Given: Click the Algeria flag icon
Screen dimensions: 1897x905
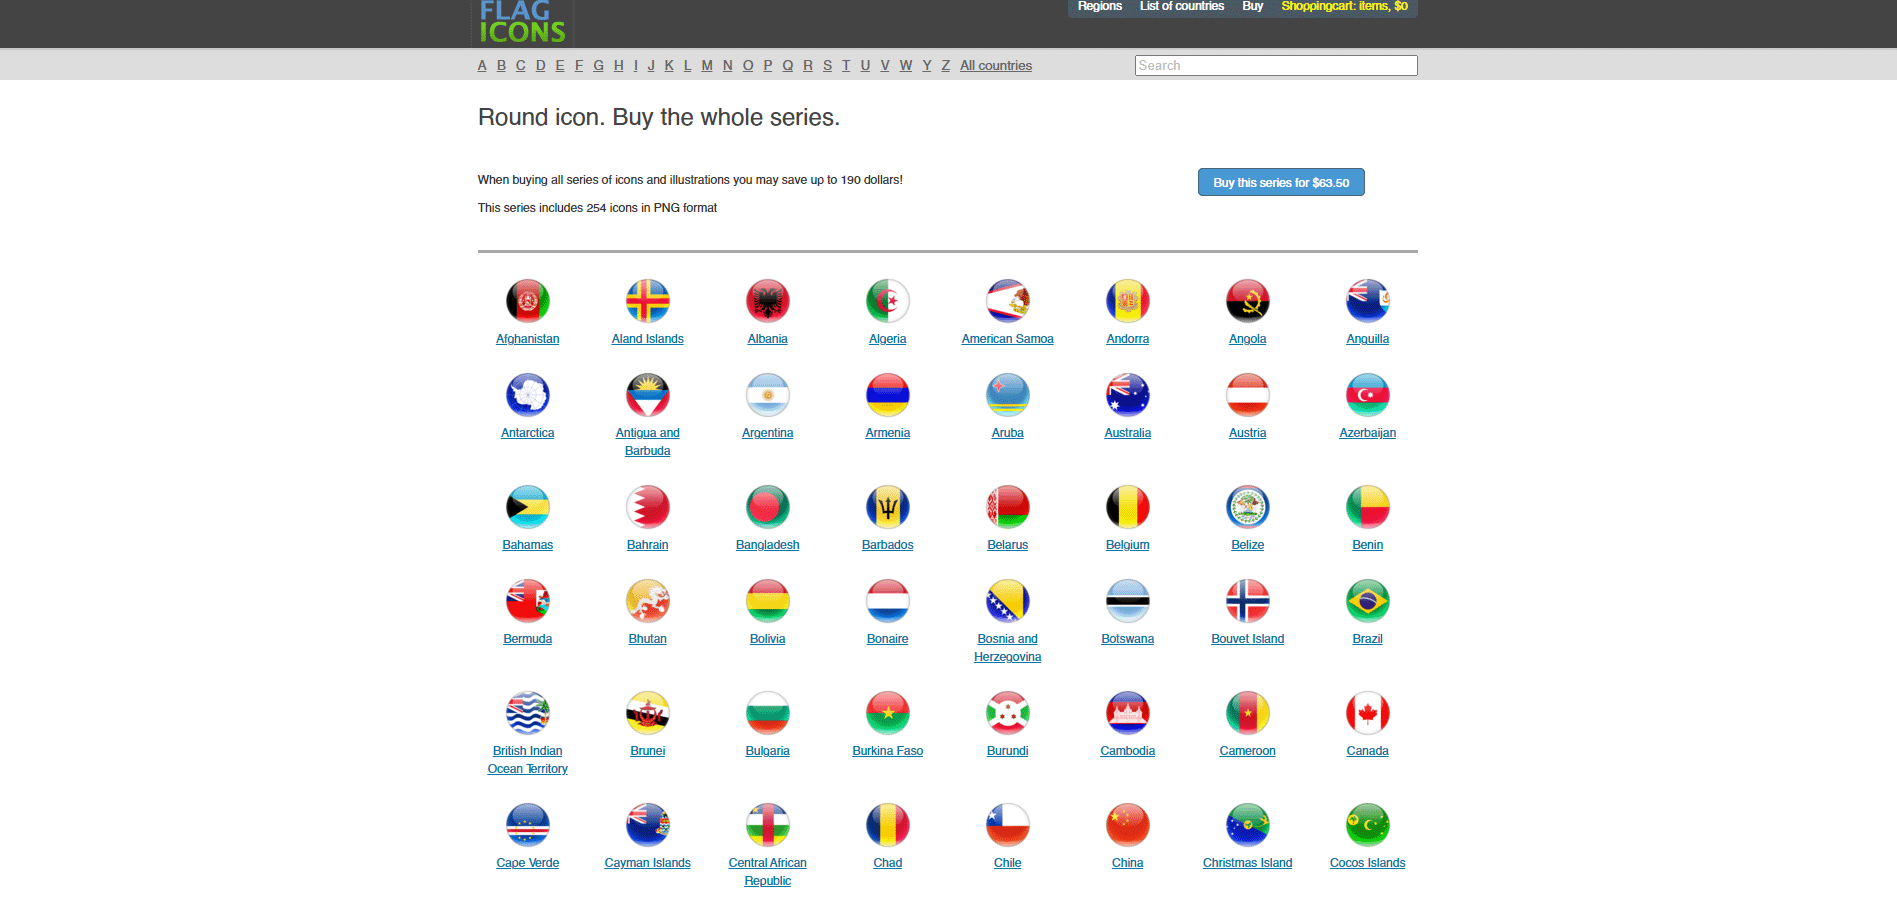Looking at the screenshot, I should pos(888,301).
